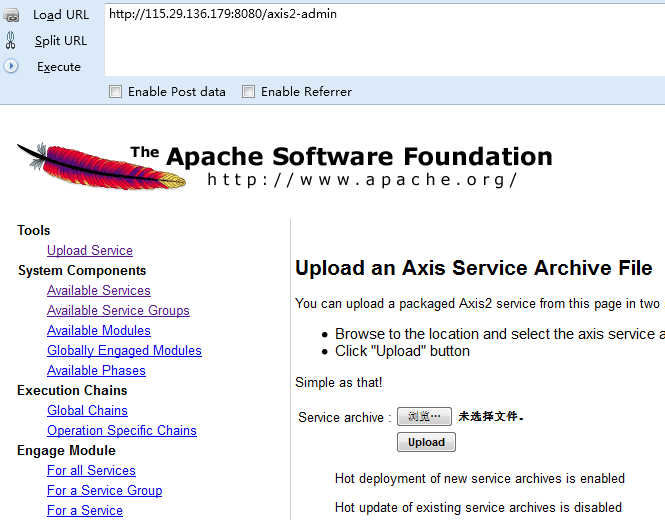
Task: Click the System Components heading
Action: [x=82, y=271]
